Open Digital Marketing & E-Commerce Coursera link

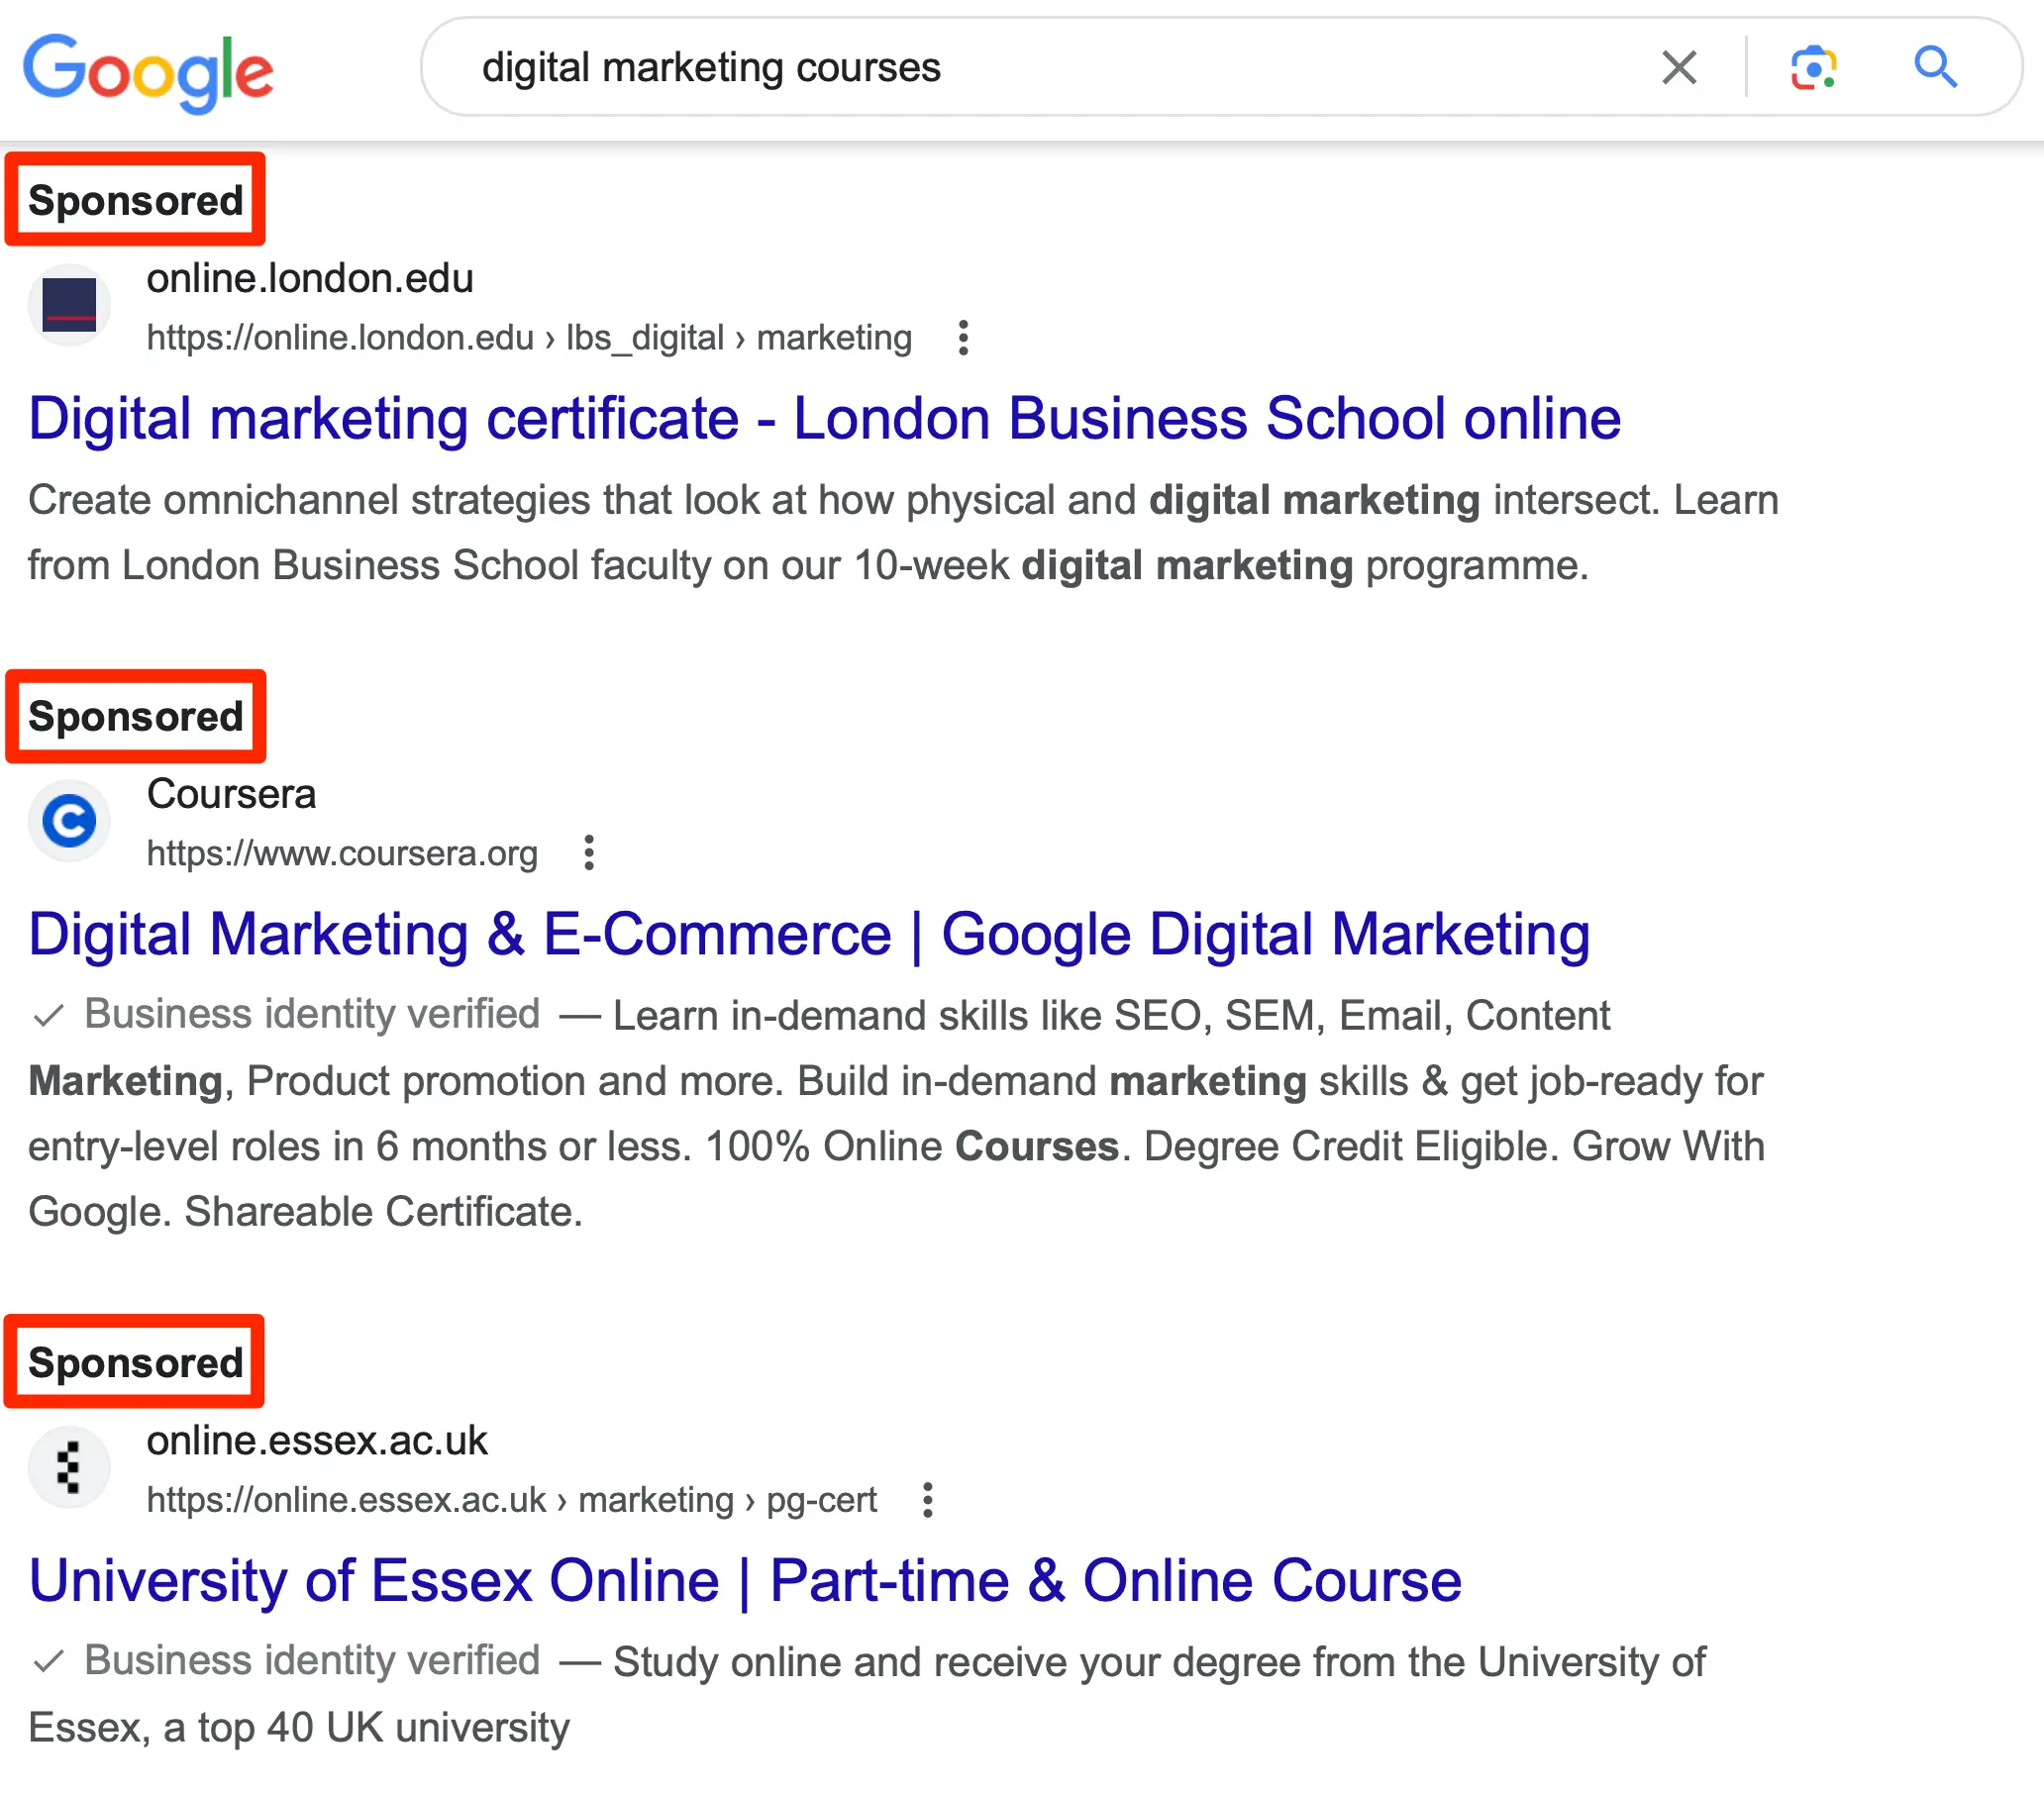click(x=809, y=934)
